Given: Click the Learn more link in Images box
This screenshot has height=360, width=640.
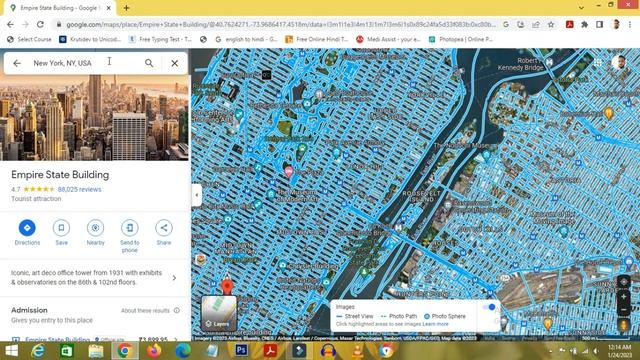Looking at the screenshot, I should point(436,324).
